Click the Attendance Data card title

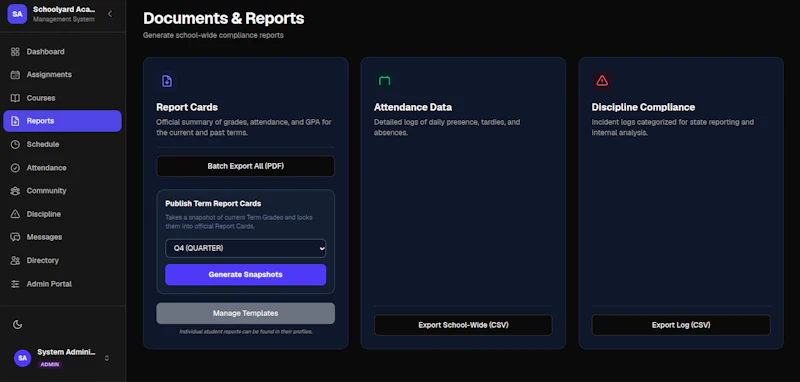pos(413,108)
